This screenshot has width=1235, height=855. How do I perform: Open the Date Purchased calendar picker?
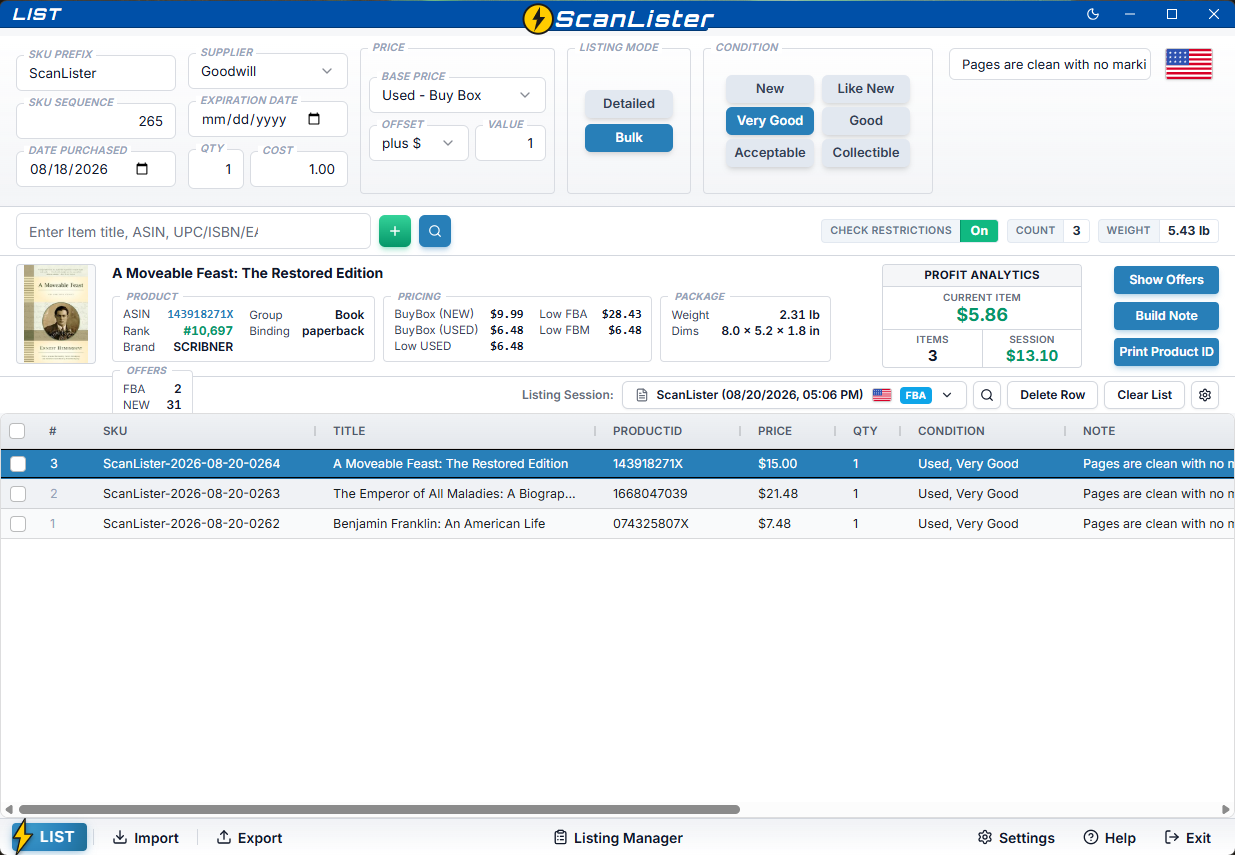(142, 169)
